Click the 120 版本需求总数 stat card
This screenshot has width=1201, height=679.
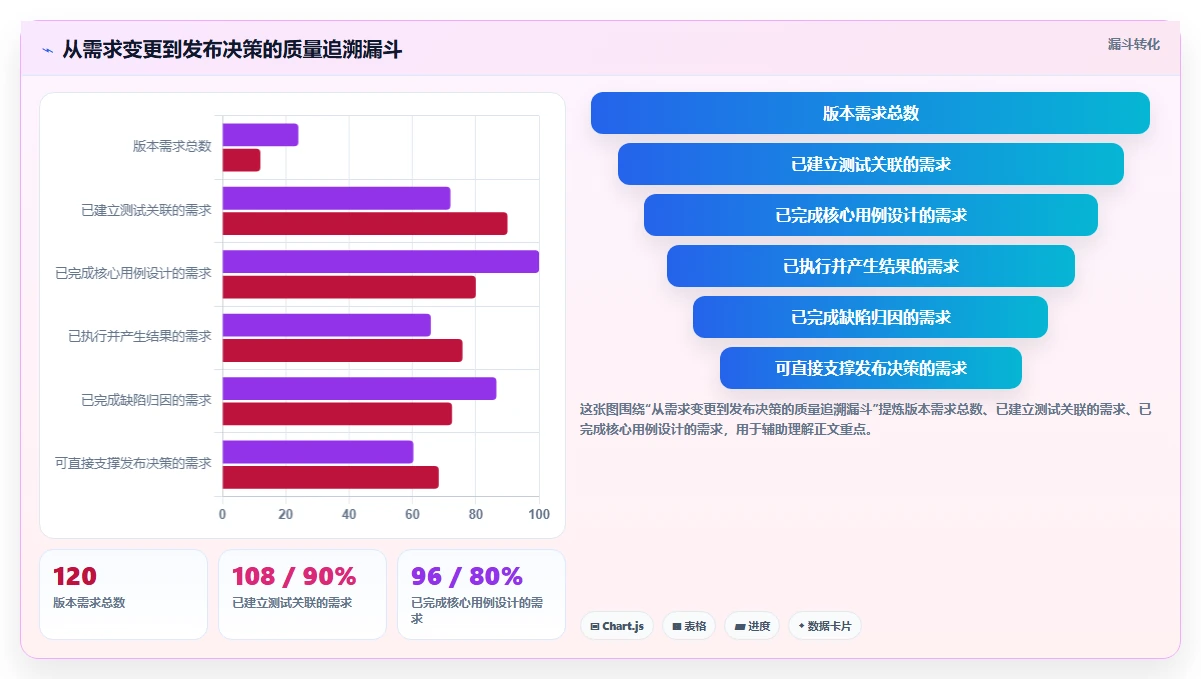click(123, 594)
